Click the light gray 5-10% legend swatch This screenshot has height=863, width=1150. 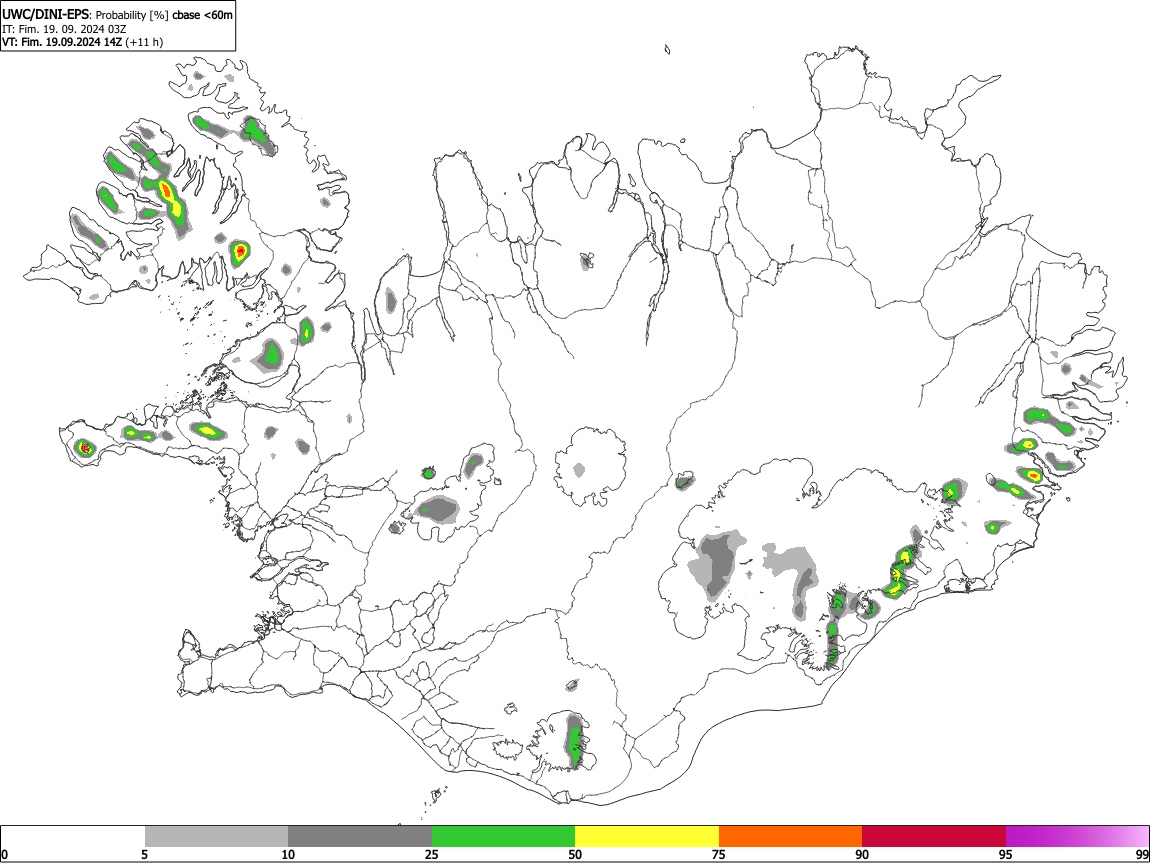point(216,837)
